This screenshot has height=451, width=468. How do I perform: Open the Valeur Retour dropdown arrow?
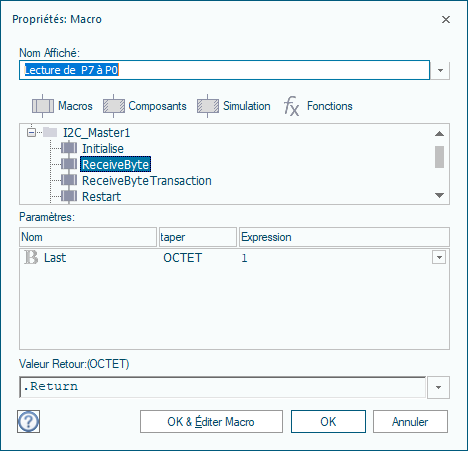coord(438,387)
